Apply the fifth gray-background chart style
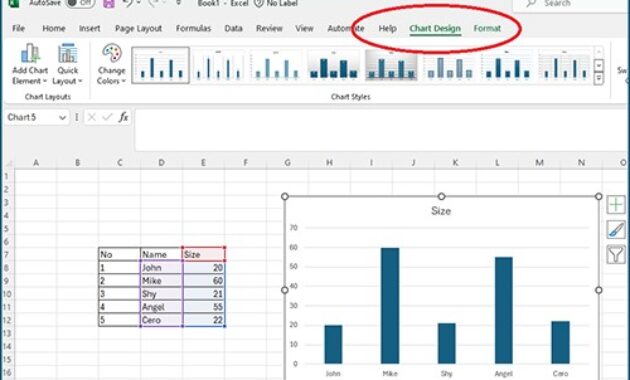Viewport: 630px width, 380px height. (x=391, y=65)
